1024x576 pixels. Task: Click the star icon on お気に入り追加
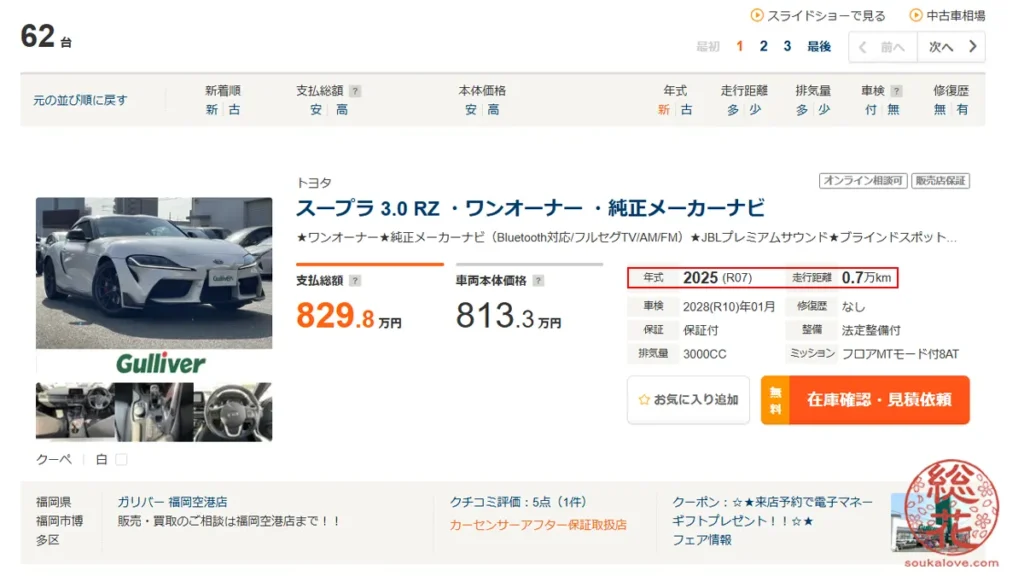(x=645, y=399)
